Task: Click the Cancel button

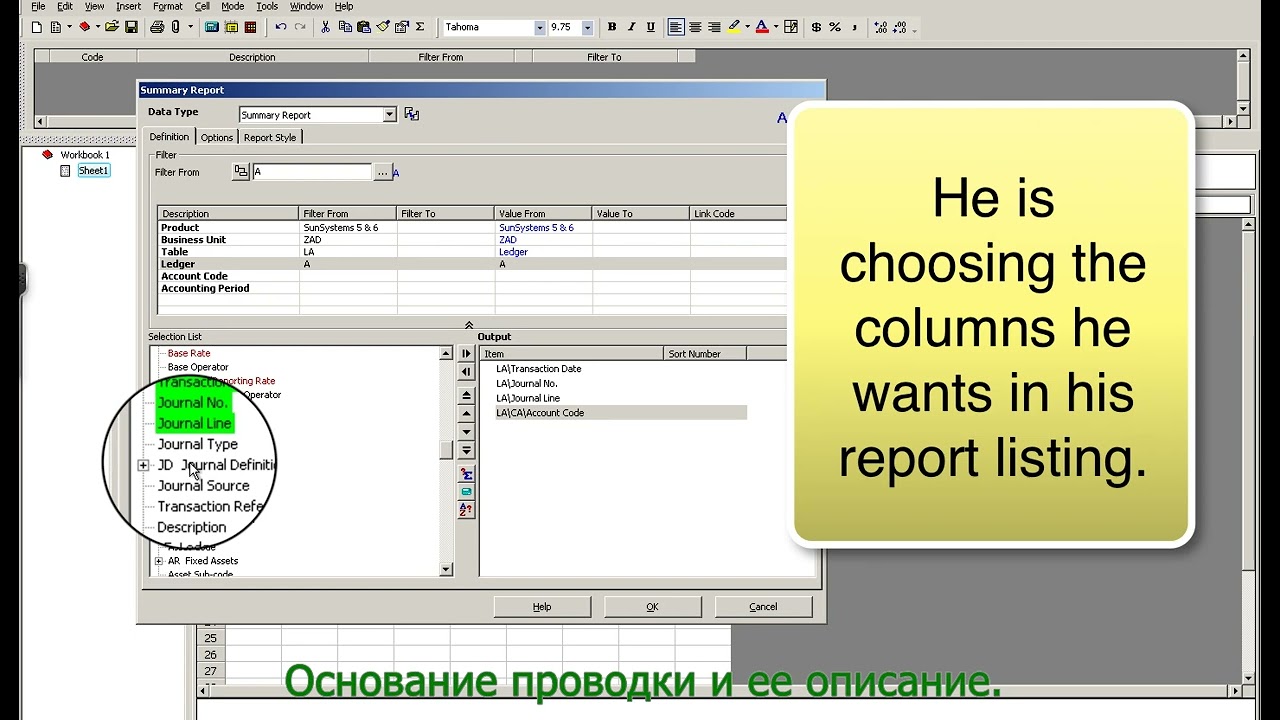Action: point(763,607)
